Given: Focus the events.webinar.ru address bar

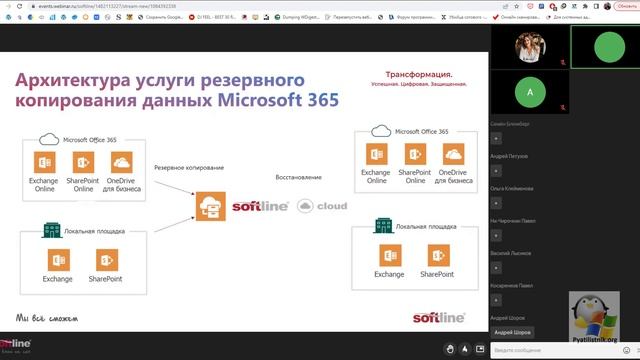Looking at the screenshot, I should (261, 6).
